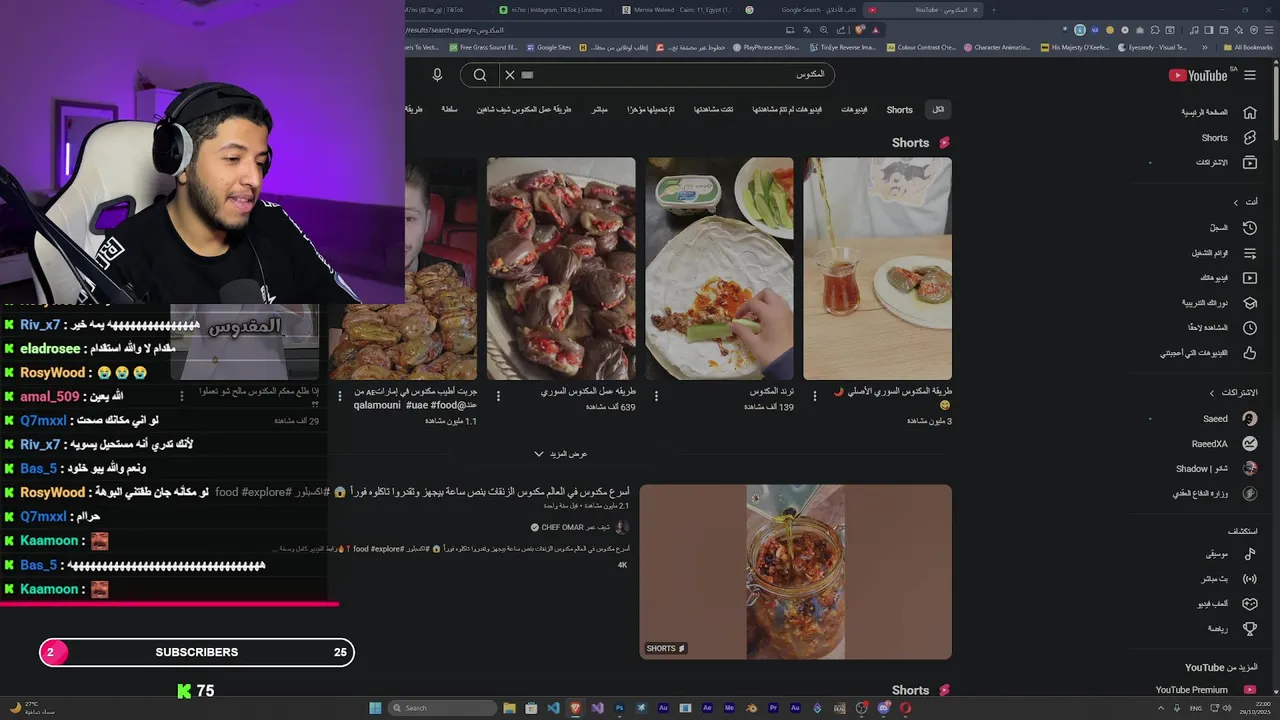Open the Colour Contrast bookmark

tap(920, 47)
